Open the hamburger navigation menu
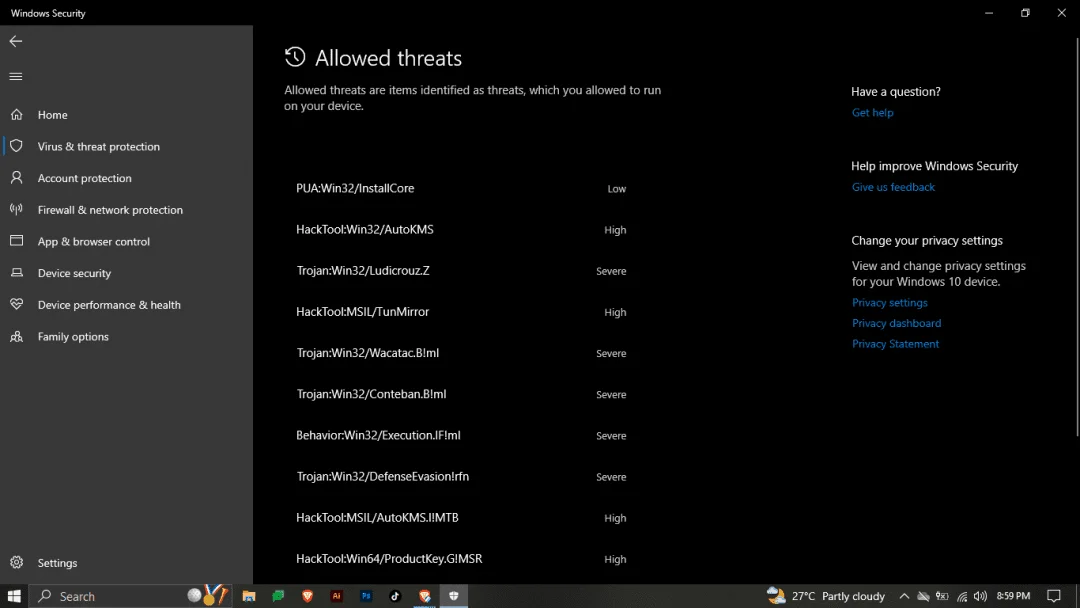Viewport: 1080px width, 608px height. coord(16,76)
